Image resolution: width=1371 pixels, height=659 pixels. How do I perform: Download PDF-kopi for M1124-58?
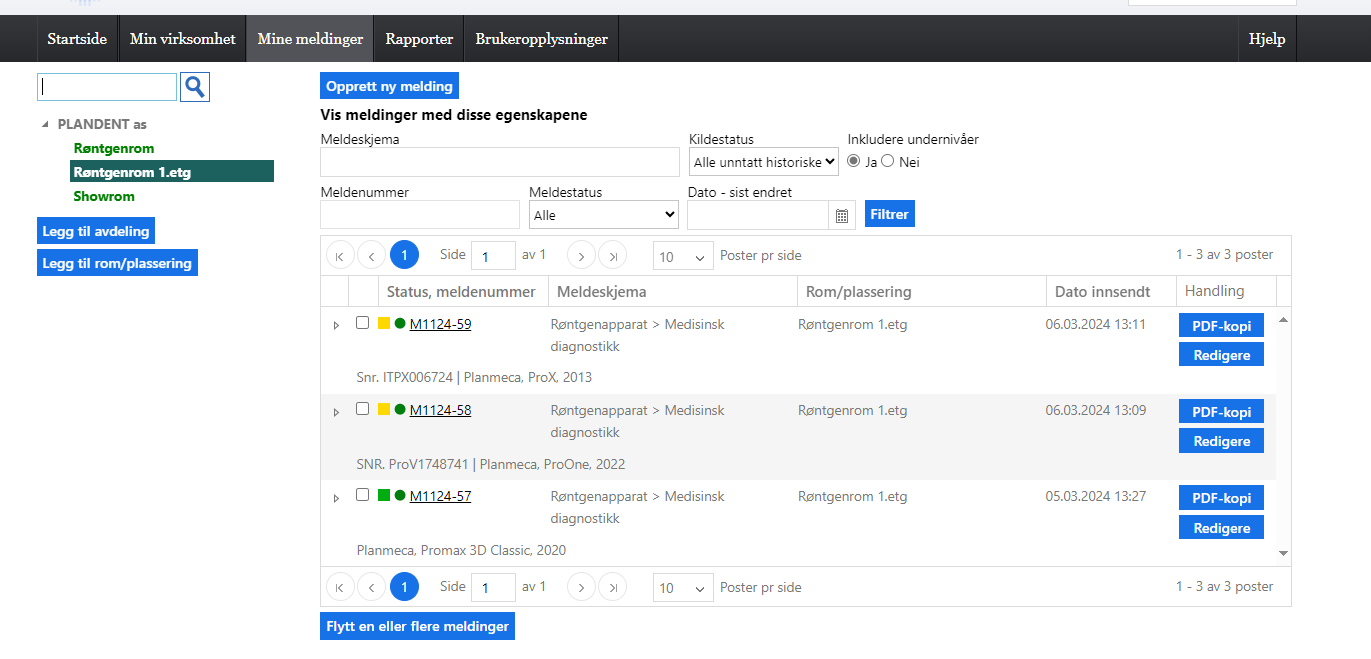coord(1221,412)
